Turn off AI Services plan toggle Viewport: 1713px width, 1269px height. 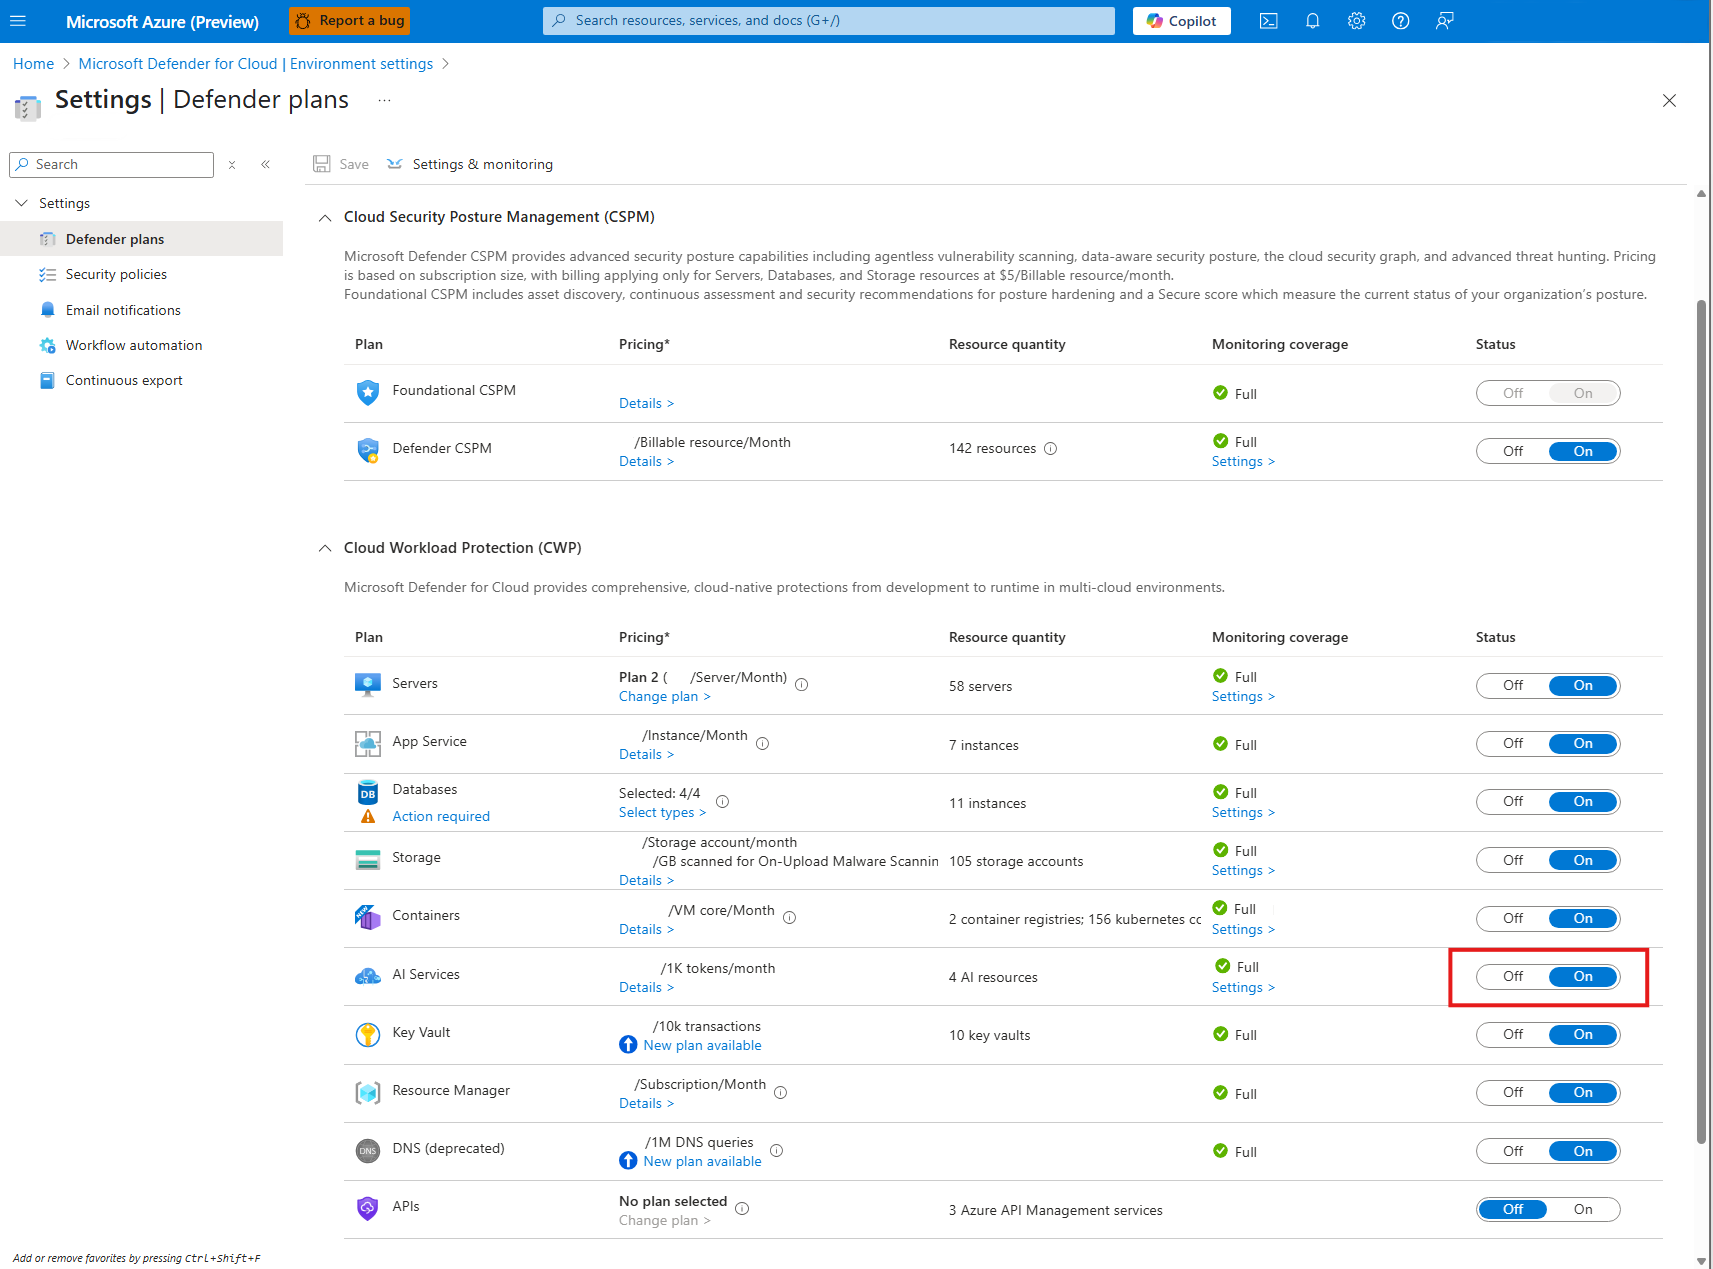pyautogui.click(x=1513, y=976)
